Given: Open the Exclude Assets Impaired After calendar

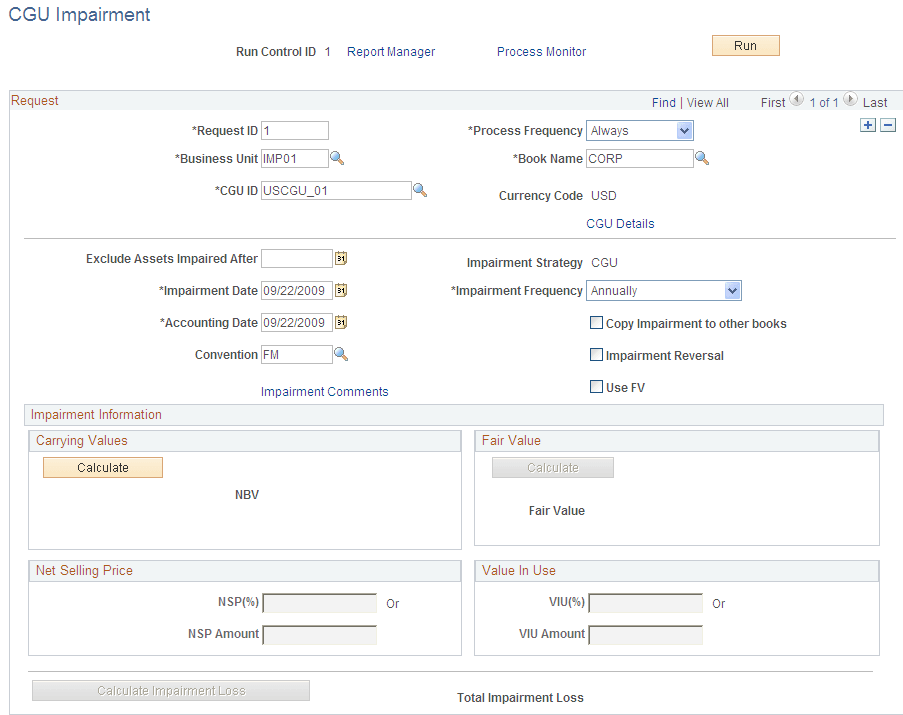Looking at the screenshot, I should click(x=340, y=258).
